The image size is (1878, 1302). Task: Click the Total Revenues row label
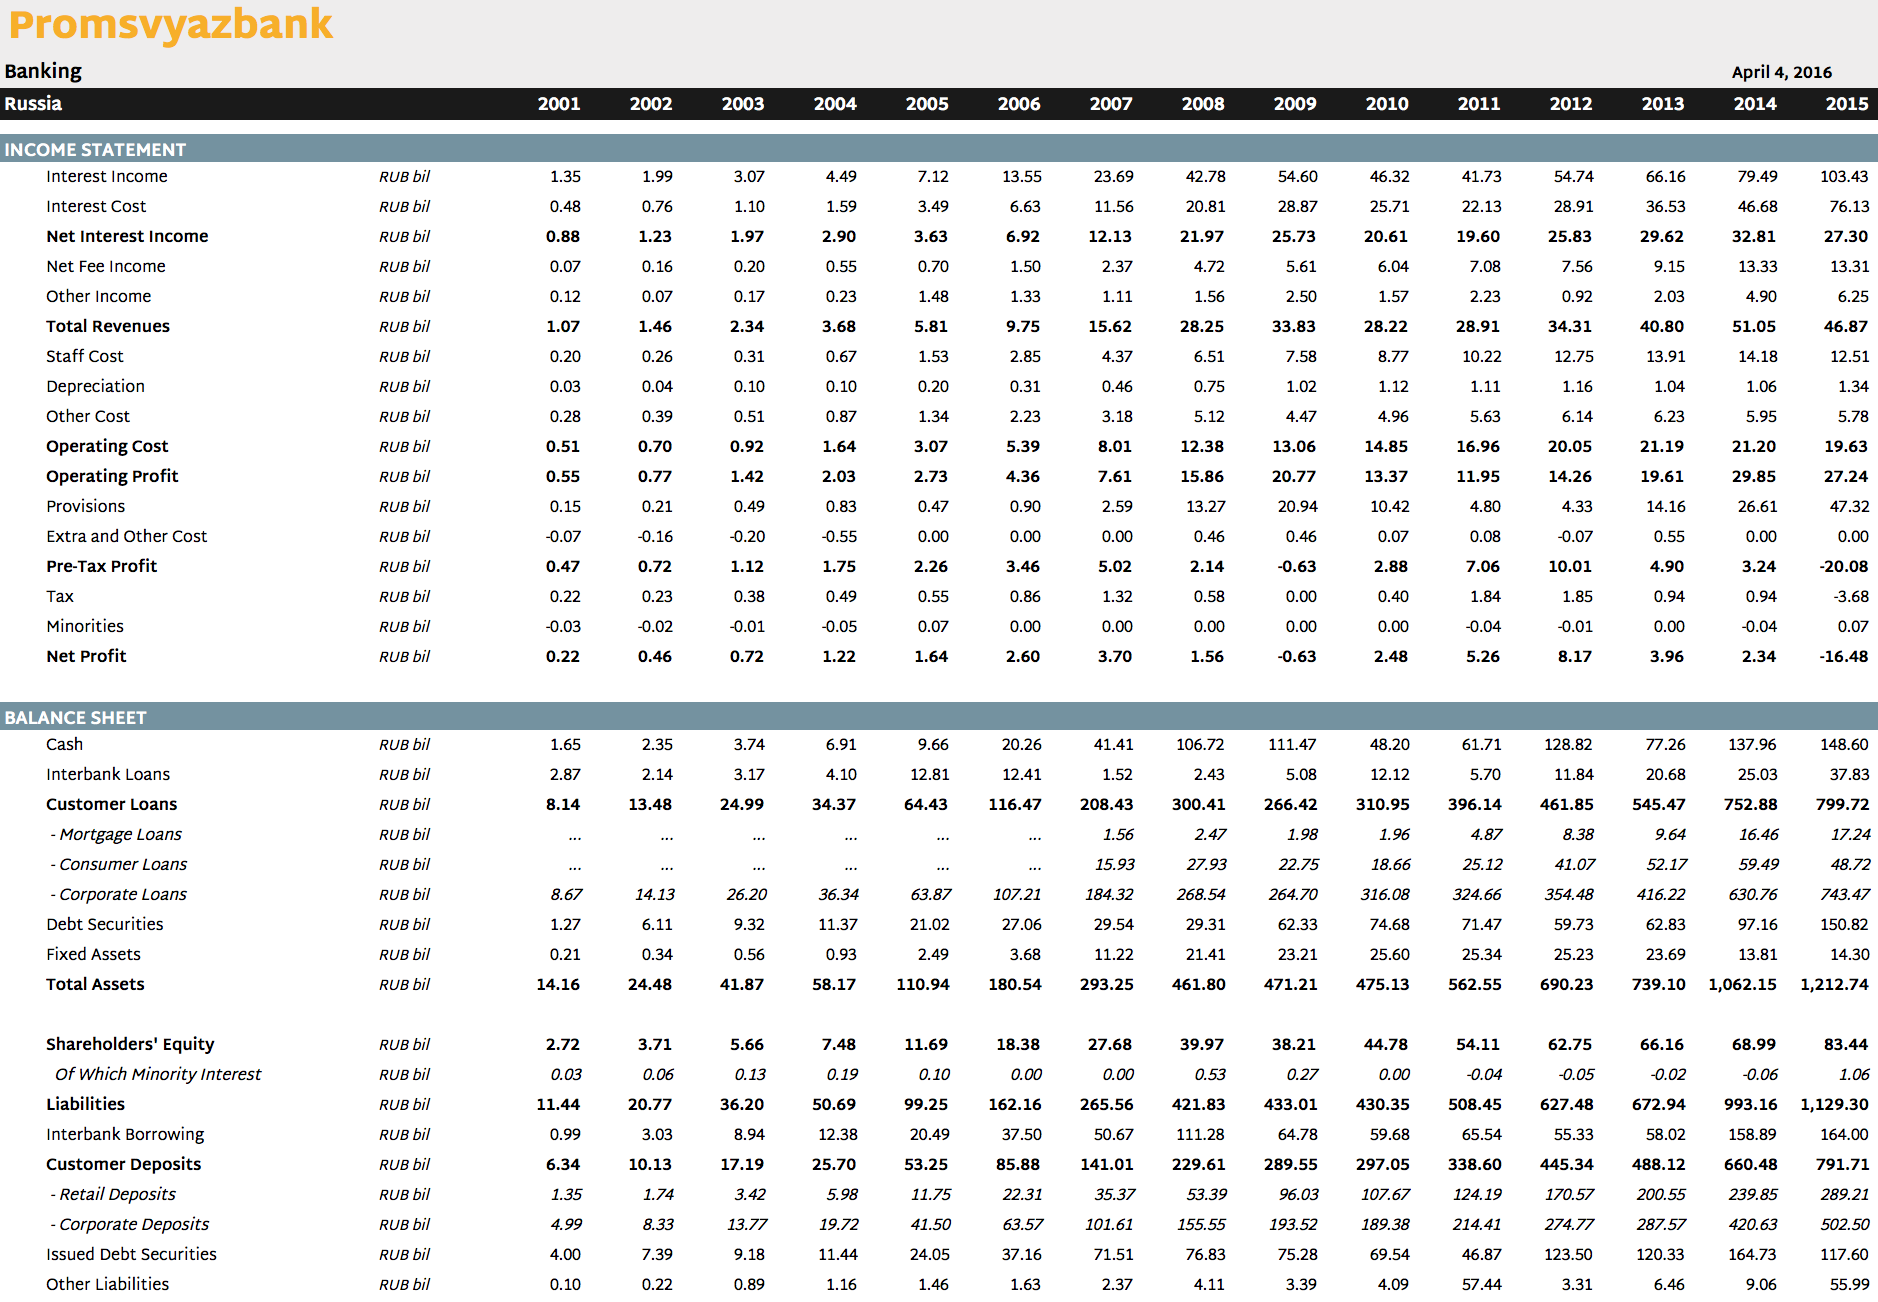coord(108,327)
